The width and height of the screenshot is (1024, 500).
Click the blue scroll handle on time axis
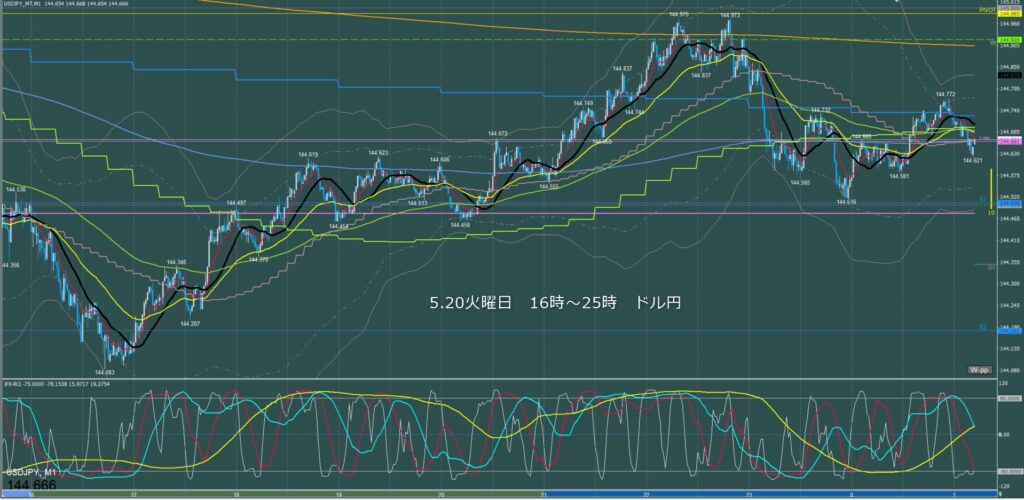coord(16,495)
